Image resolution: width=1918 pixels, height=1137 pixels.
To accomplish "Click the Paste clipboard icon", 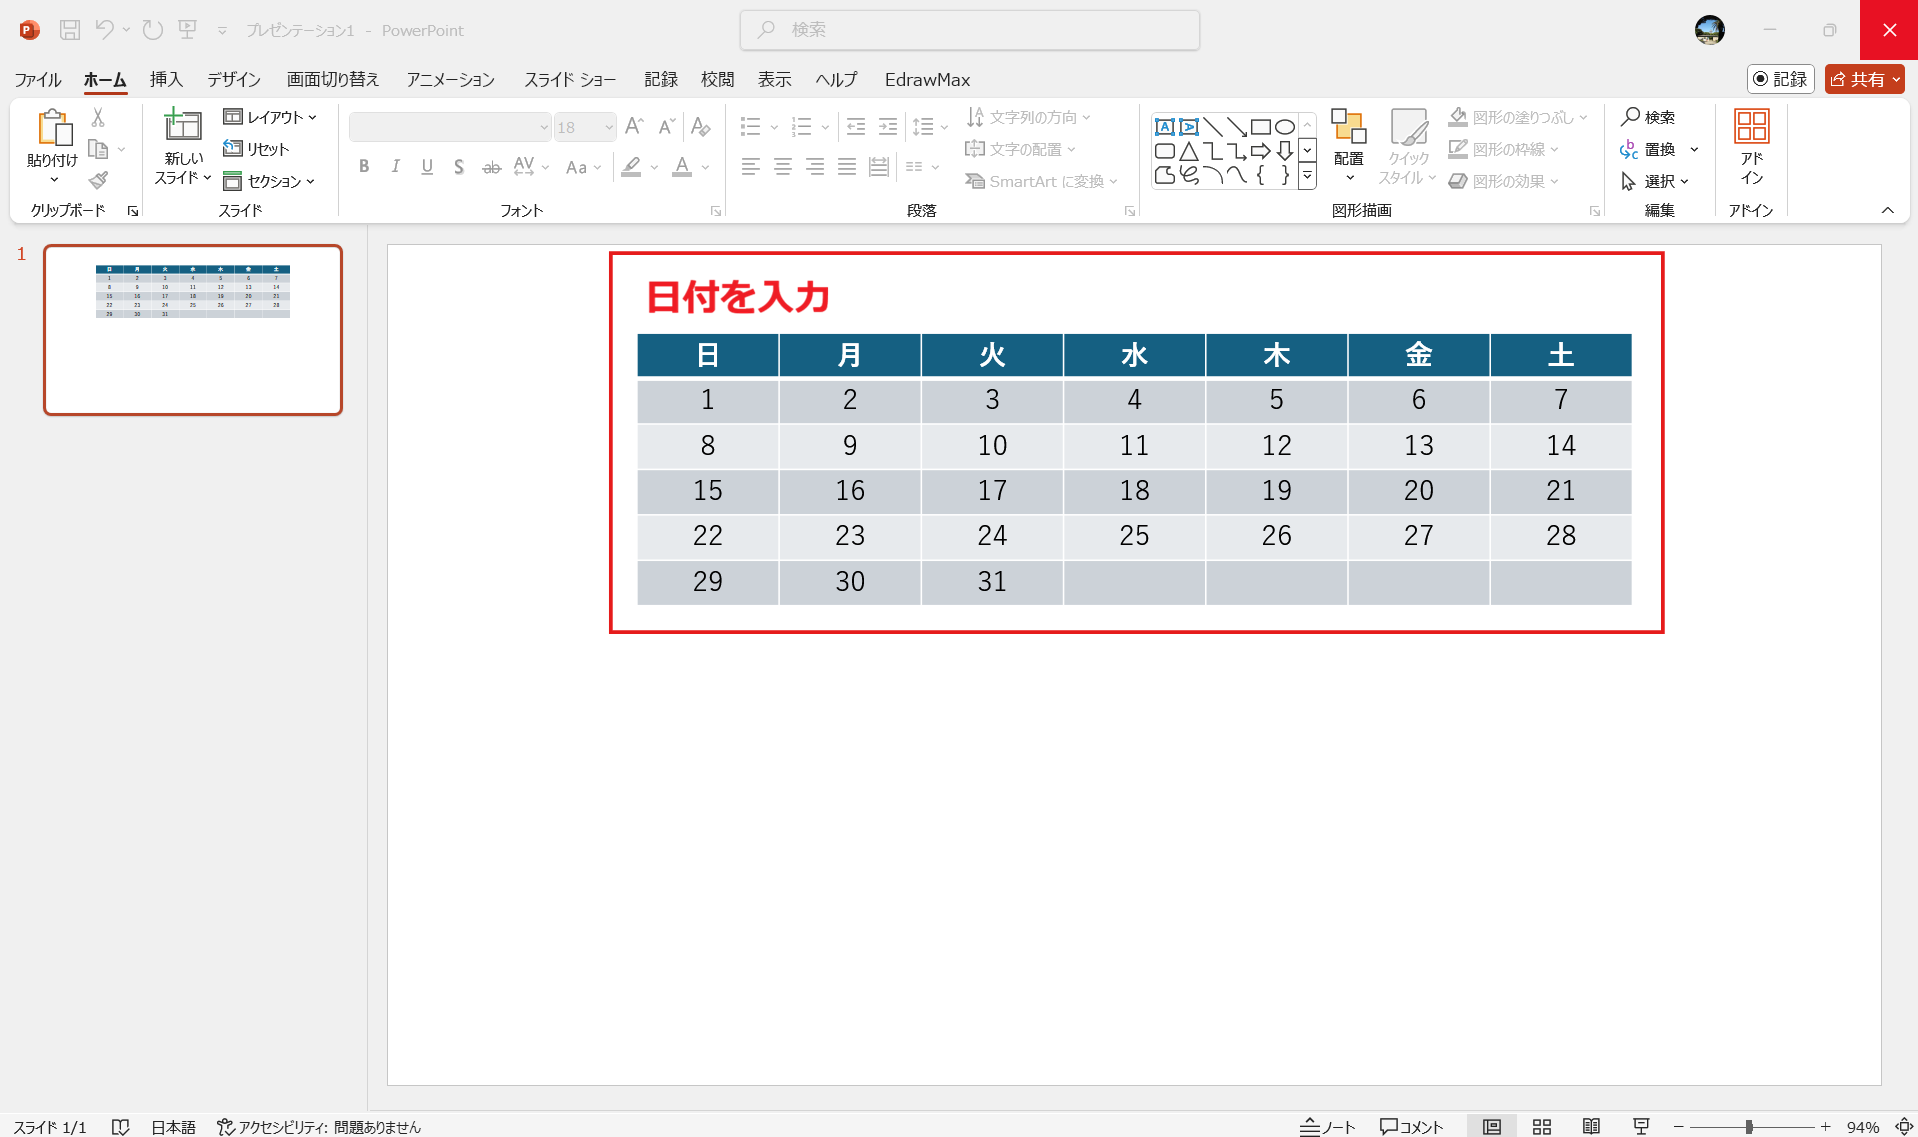I will pyautogui.click(x=53, y=128).
